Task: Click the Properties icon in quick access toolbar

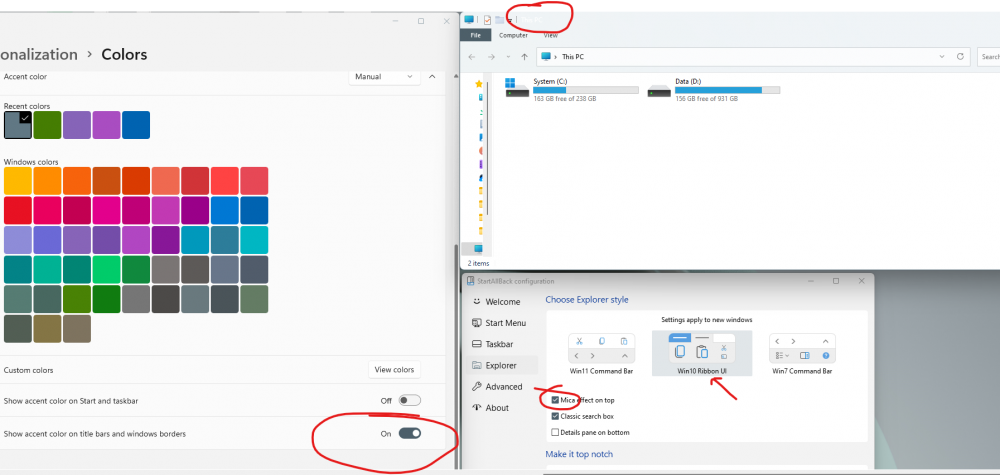Action: point(487,20)
